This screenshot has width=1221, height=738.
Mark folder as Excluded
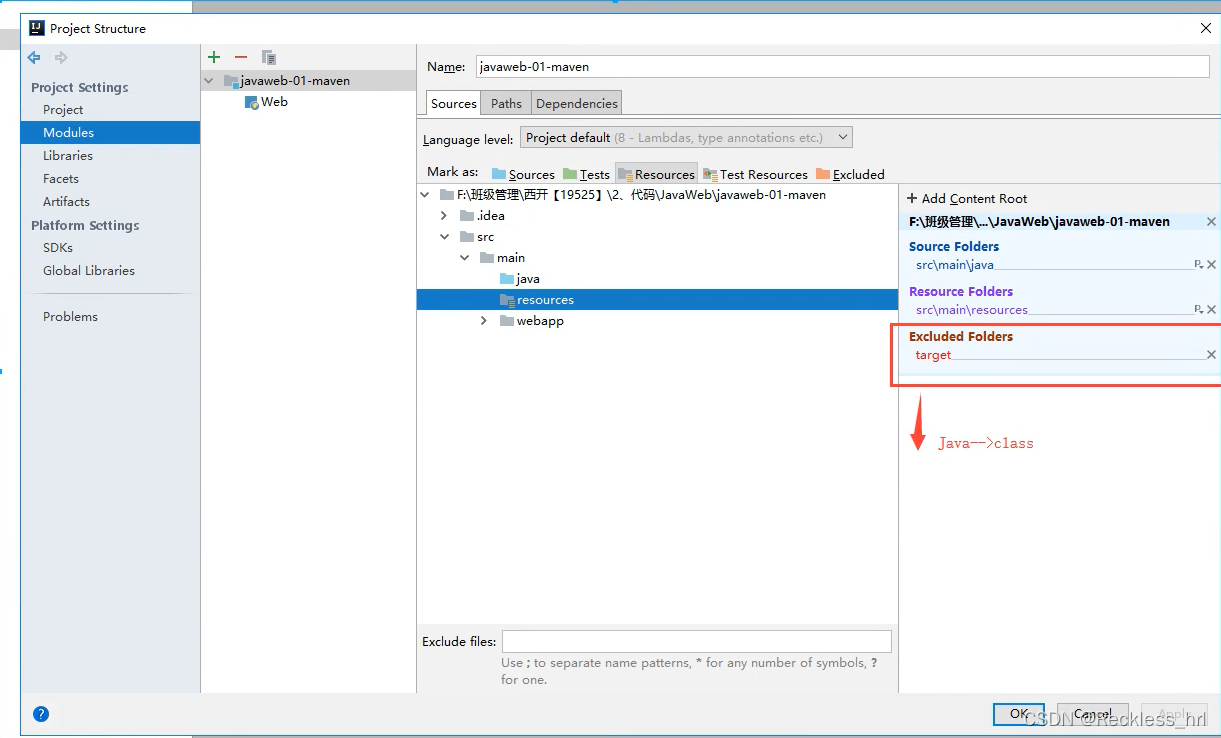pos(850,174)
